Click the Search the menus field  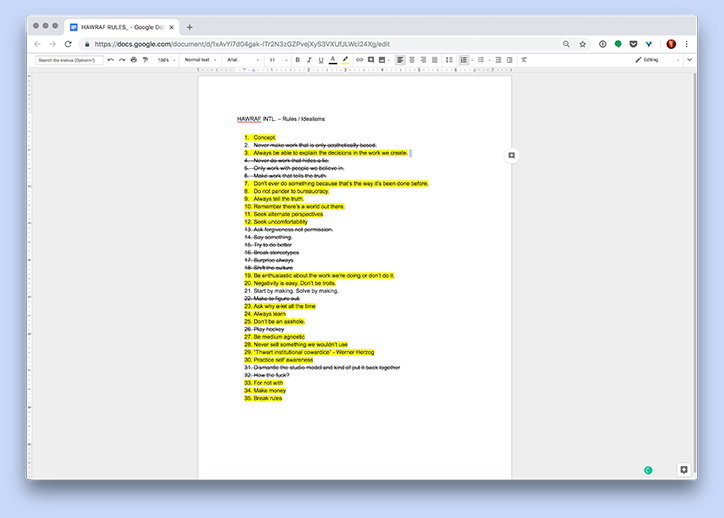[69, 60]
